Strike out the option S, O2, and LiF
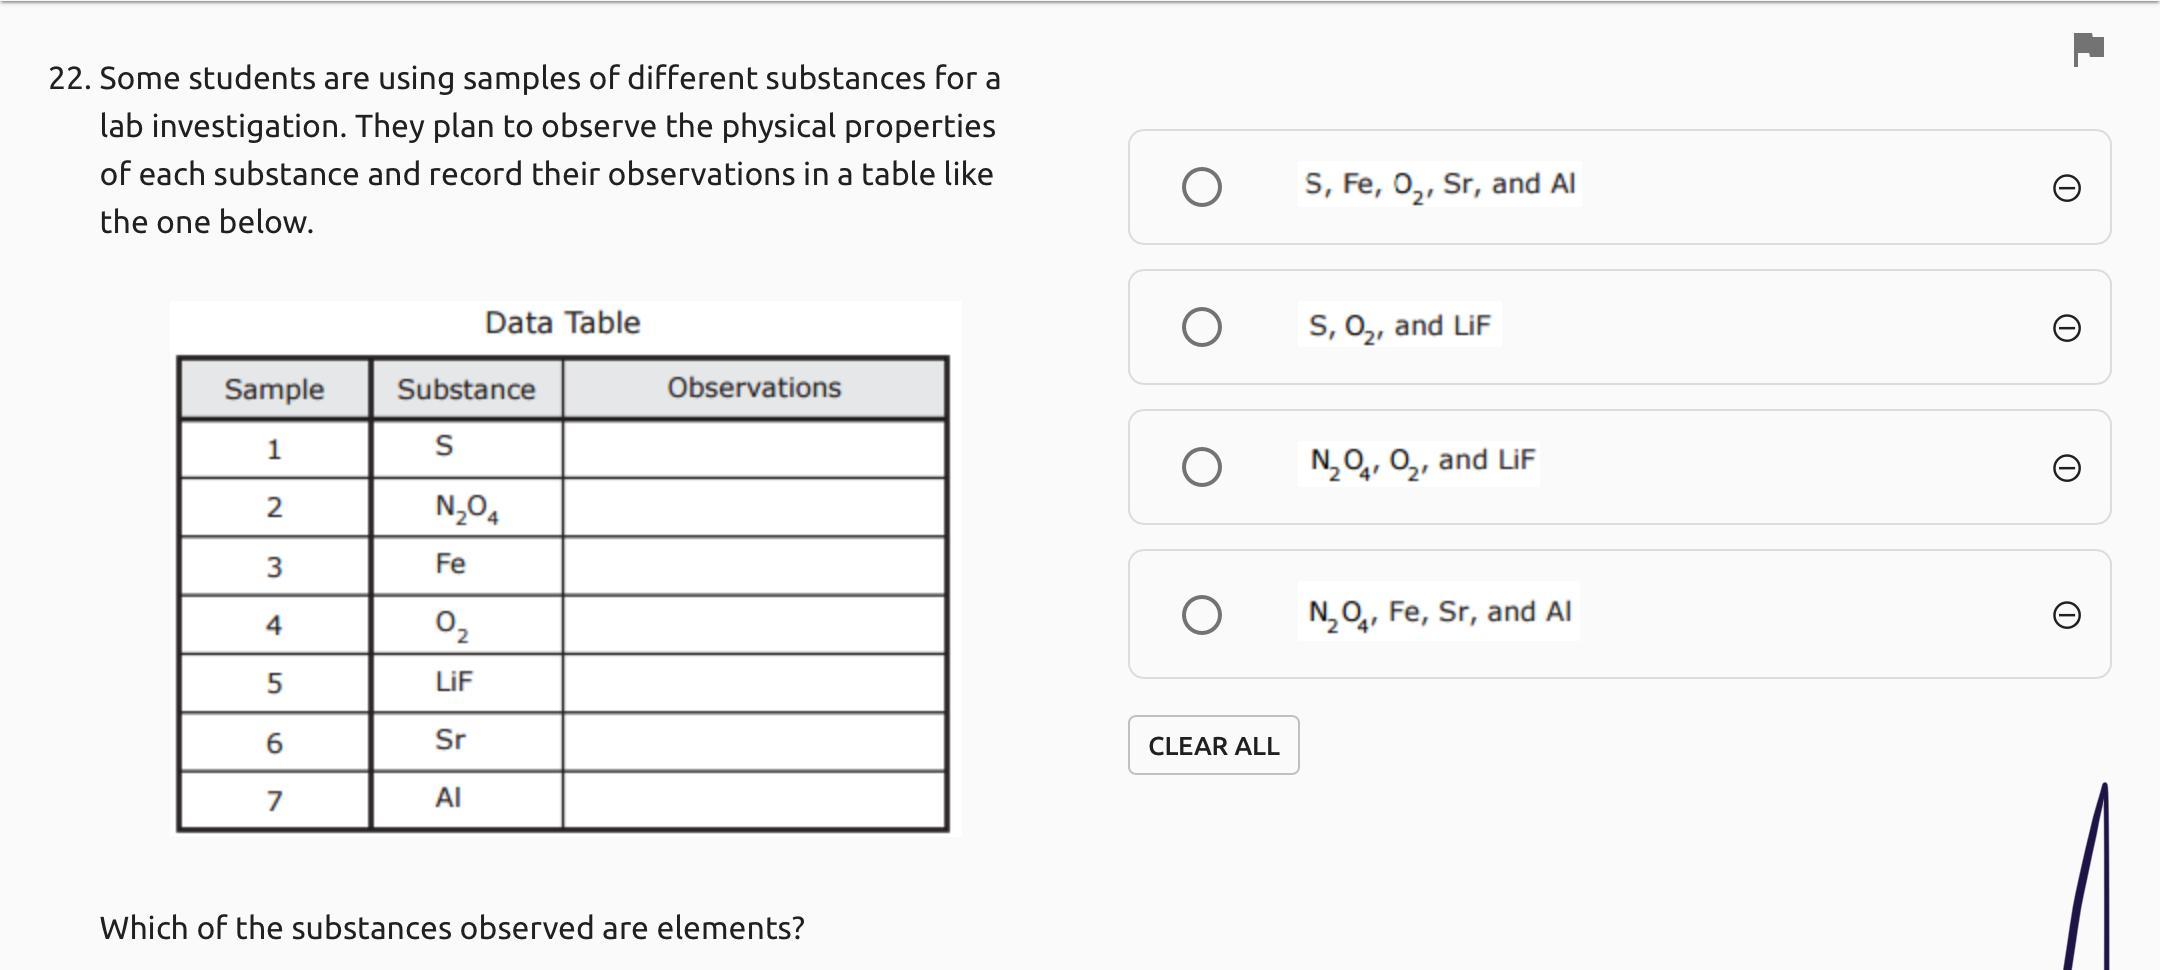This screenshot has height=970, width=2160. point(2066,328)
